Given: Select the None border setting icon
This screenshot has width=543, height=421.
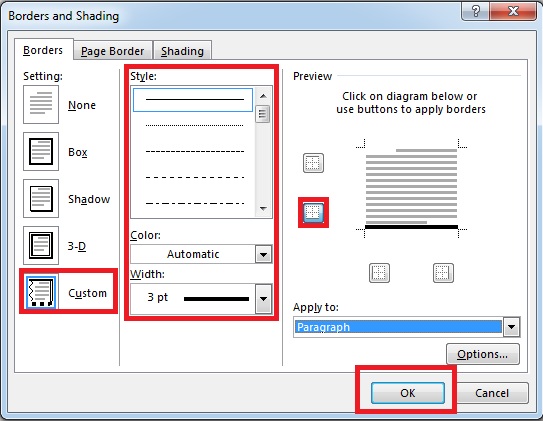Looking at the screenshot, I should point(41,105).
